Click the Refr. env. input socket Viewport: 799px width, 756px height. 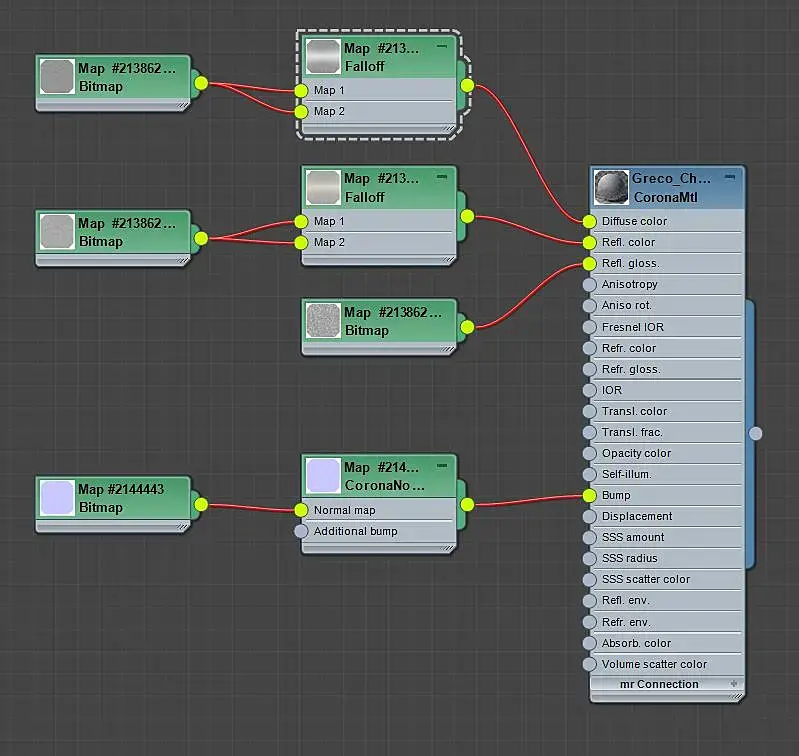(x=590, y=622)
